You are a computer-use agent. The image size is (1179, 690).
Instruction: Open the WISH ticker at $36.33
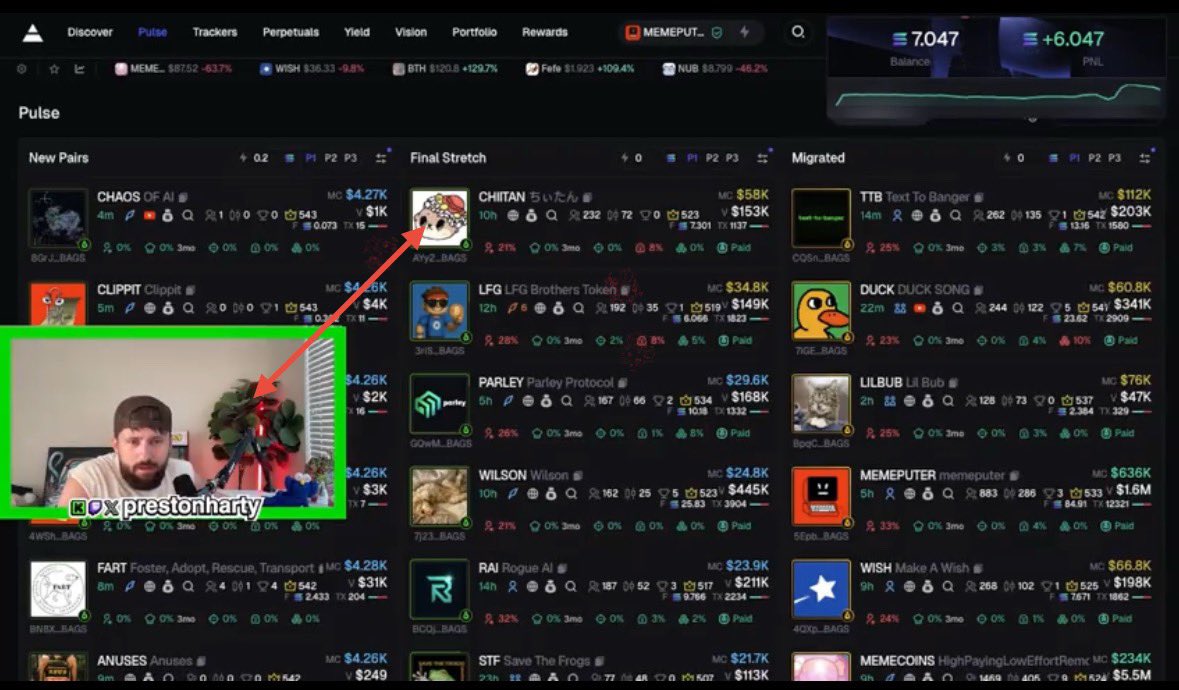312,68
